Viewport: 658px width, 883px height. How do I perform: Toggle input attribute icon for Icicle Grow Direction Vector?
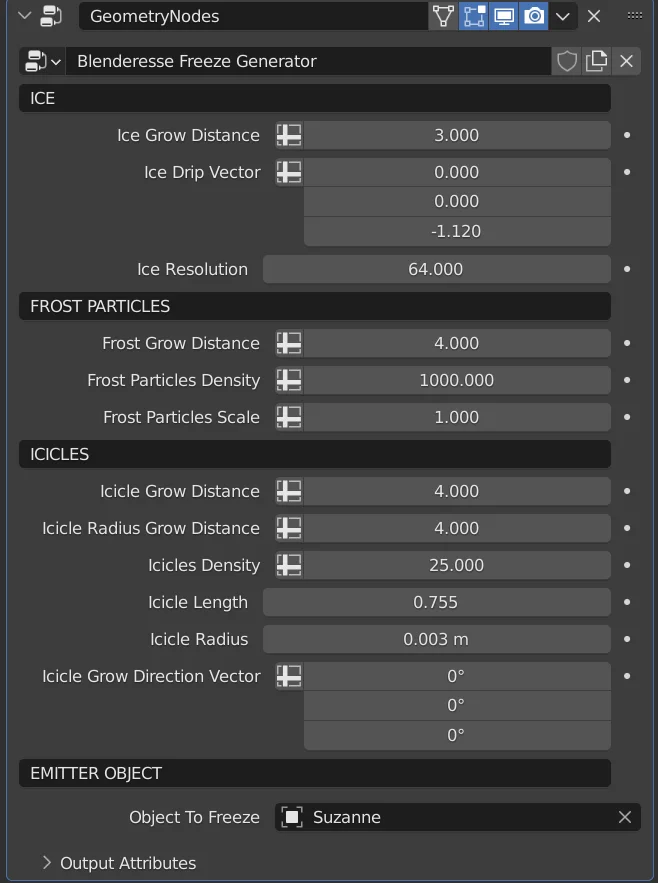[x=288, y=676]
